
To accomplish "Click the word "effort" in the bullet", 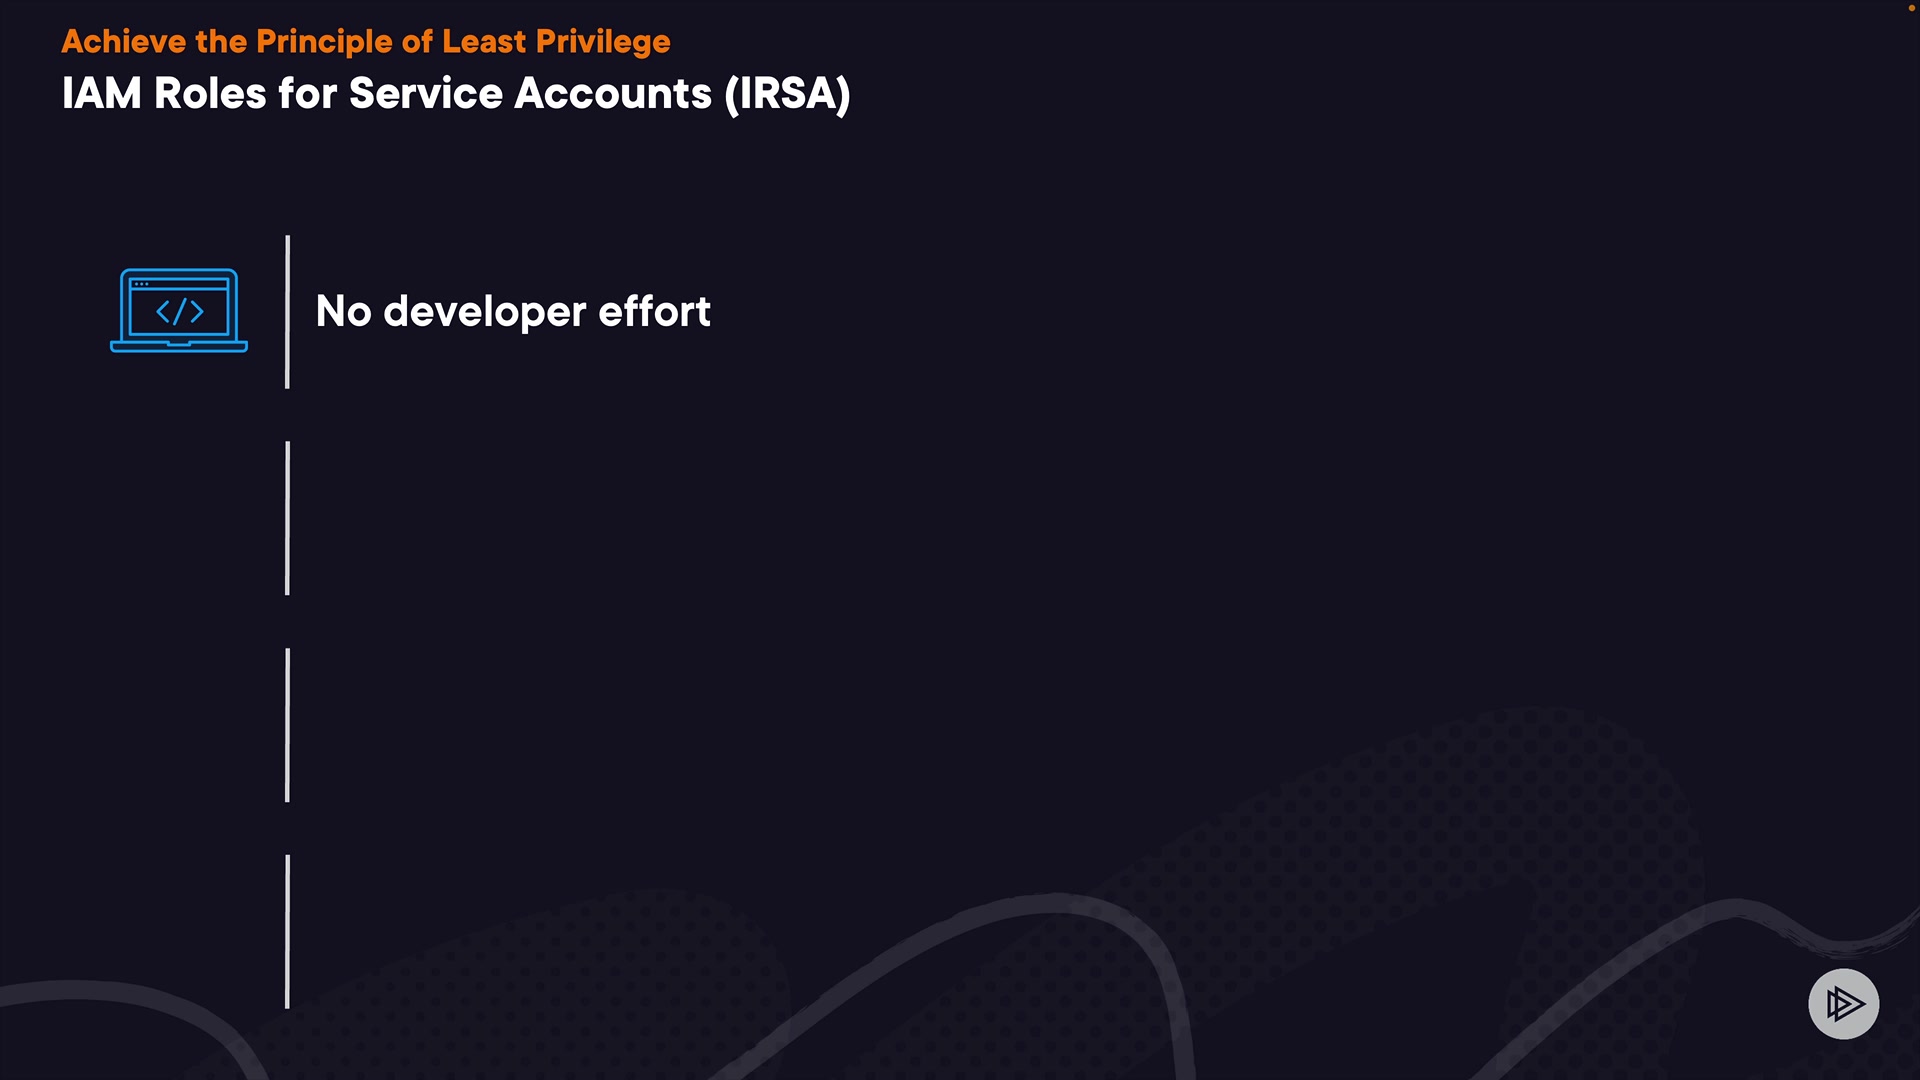I will point(654,311).
